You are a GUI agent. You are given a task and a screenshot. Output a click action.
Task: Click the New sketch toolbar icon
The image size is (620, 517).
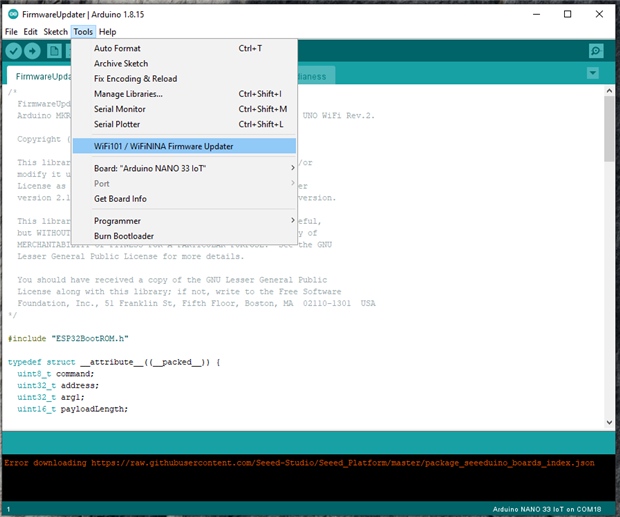tap(56, 51)
